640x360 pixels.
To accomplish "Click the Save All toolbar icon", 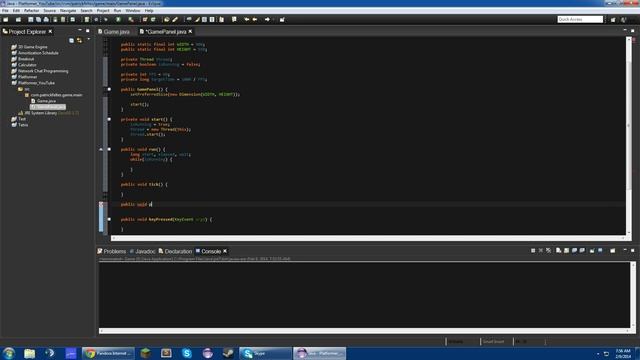I will coord(38,20).
